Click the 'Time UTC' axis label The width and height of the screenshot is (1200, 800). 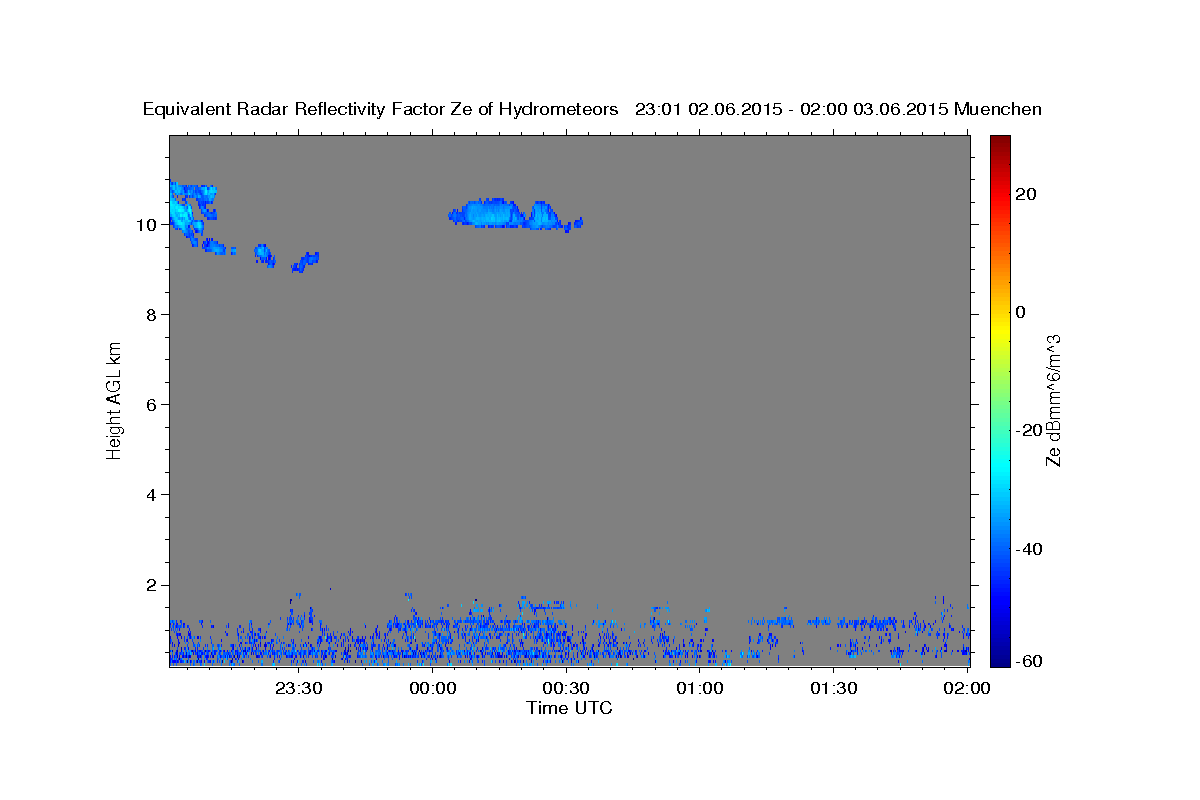[x=569, y=708]
